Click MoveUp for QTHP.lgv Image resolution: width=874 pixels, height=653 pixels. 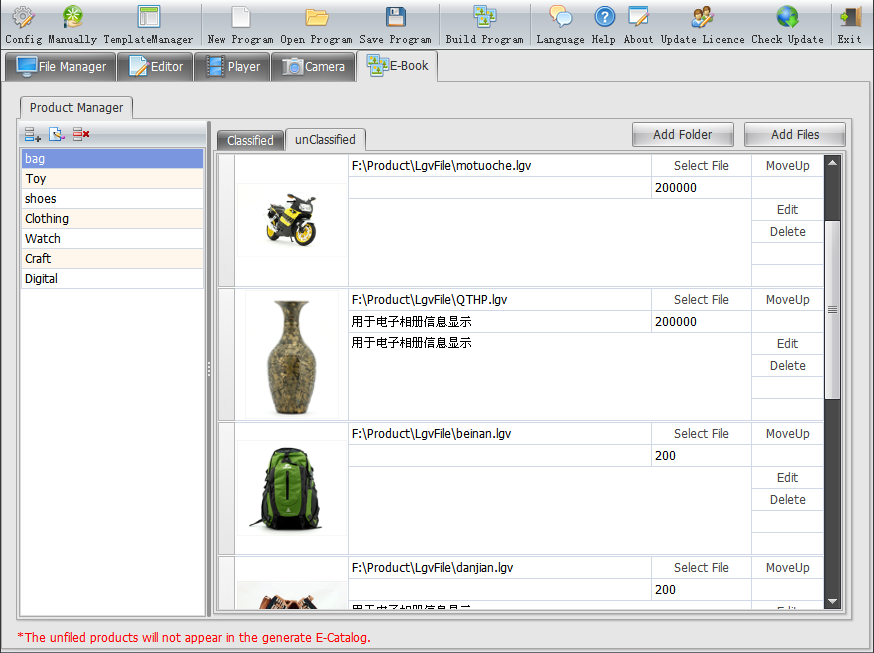788,300
